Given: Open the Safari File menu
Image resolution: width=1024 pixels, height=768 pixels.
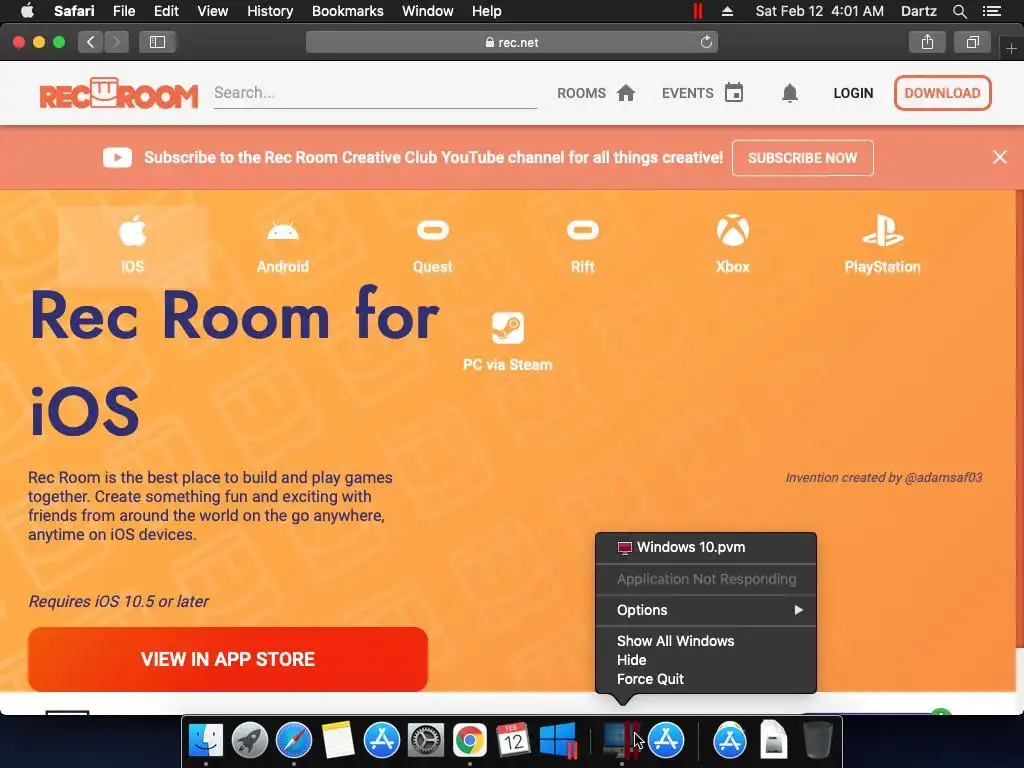Looking at the screenshot, I should click(x=123, y=11).
